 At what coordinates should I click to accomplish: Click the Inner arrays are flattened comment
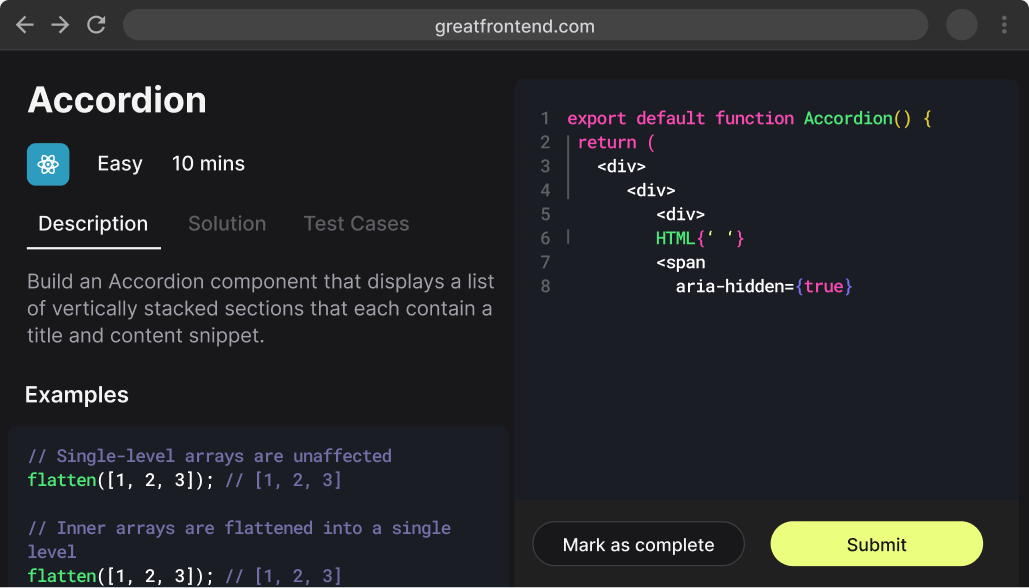(x=240, y=539)
